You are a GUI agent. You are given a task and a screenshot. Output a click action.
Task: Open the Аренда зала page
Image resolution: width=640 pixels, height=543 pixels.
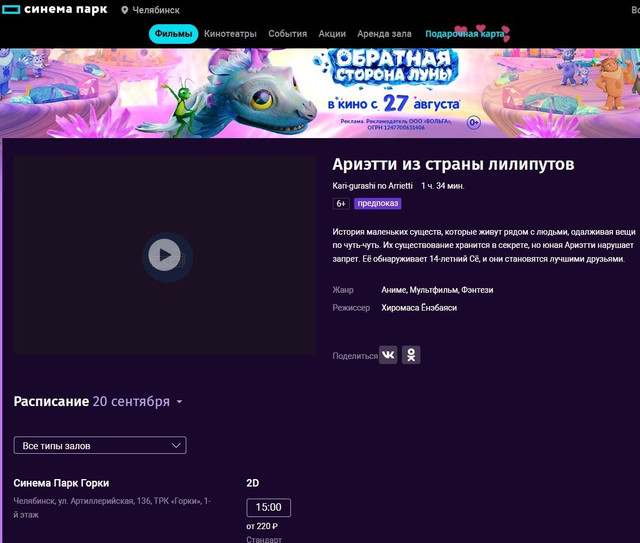[x=384, y=34]
